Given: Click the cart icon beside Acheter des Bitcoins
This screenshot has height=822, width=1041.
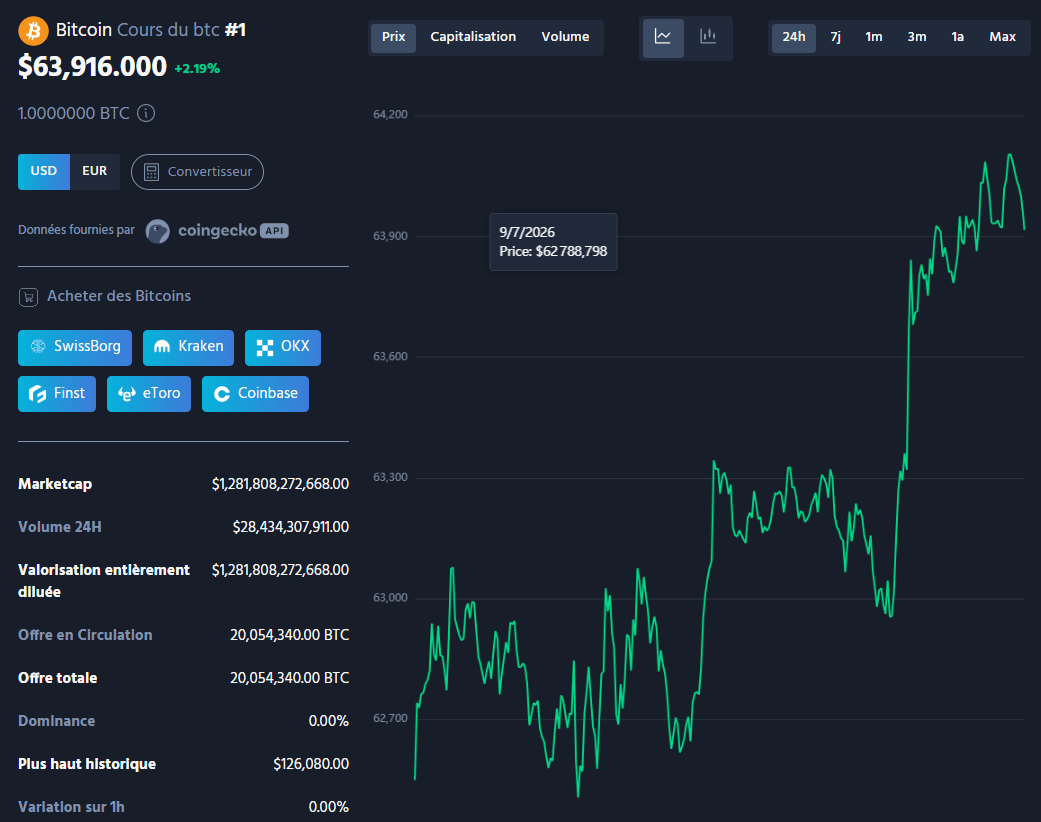Looking at the screenshot, I should tap(29, 297).
